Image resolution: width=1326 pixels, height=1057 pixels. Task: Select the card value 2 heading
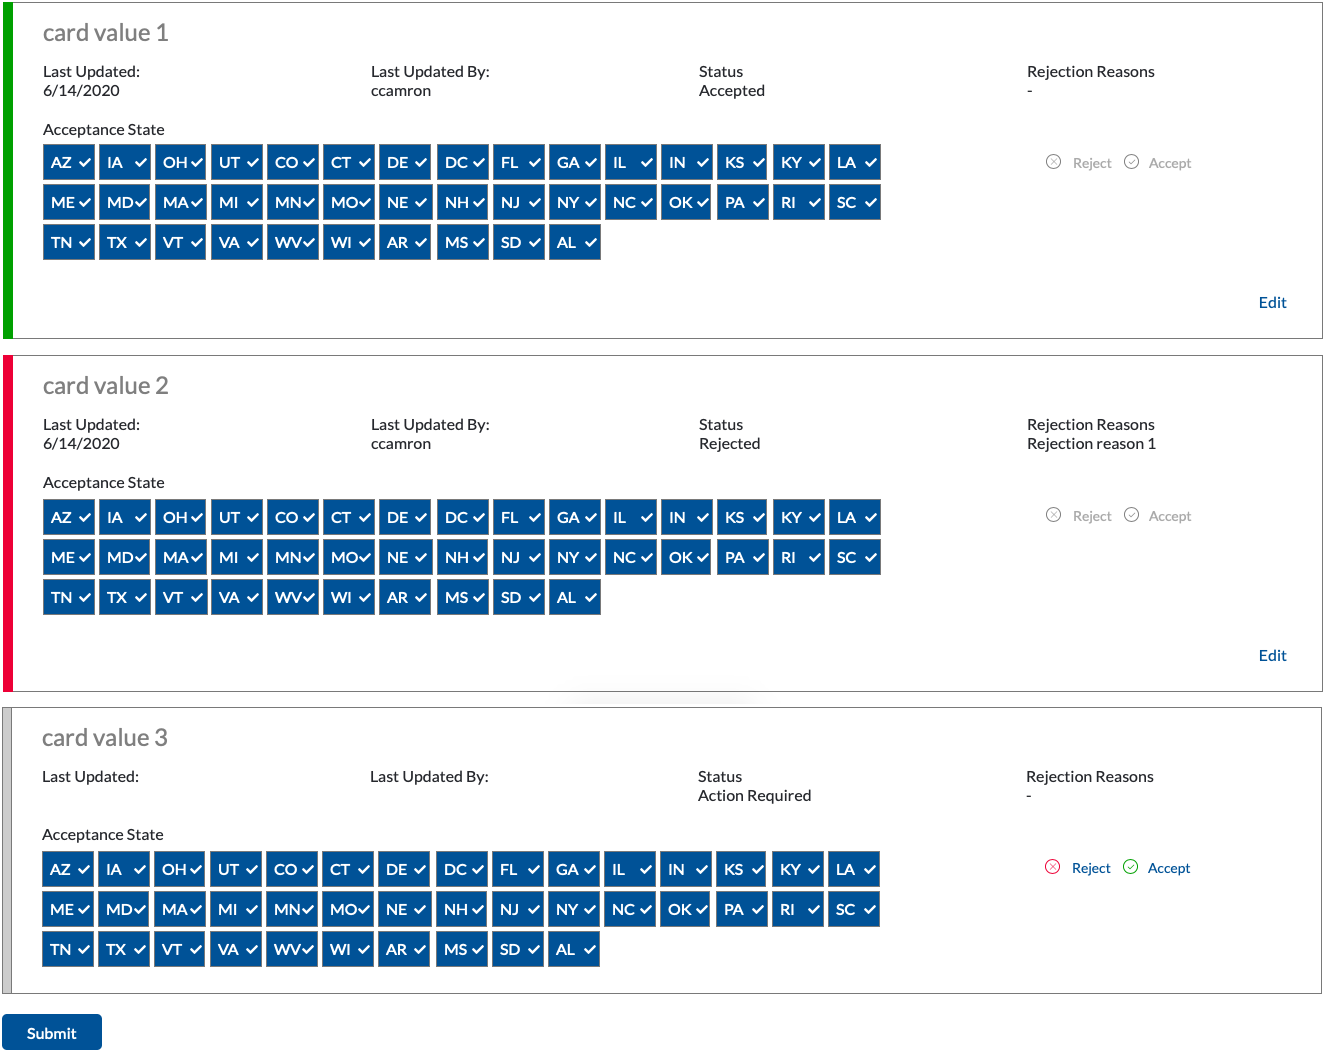106,386
